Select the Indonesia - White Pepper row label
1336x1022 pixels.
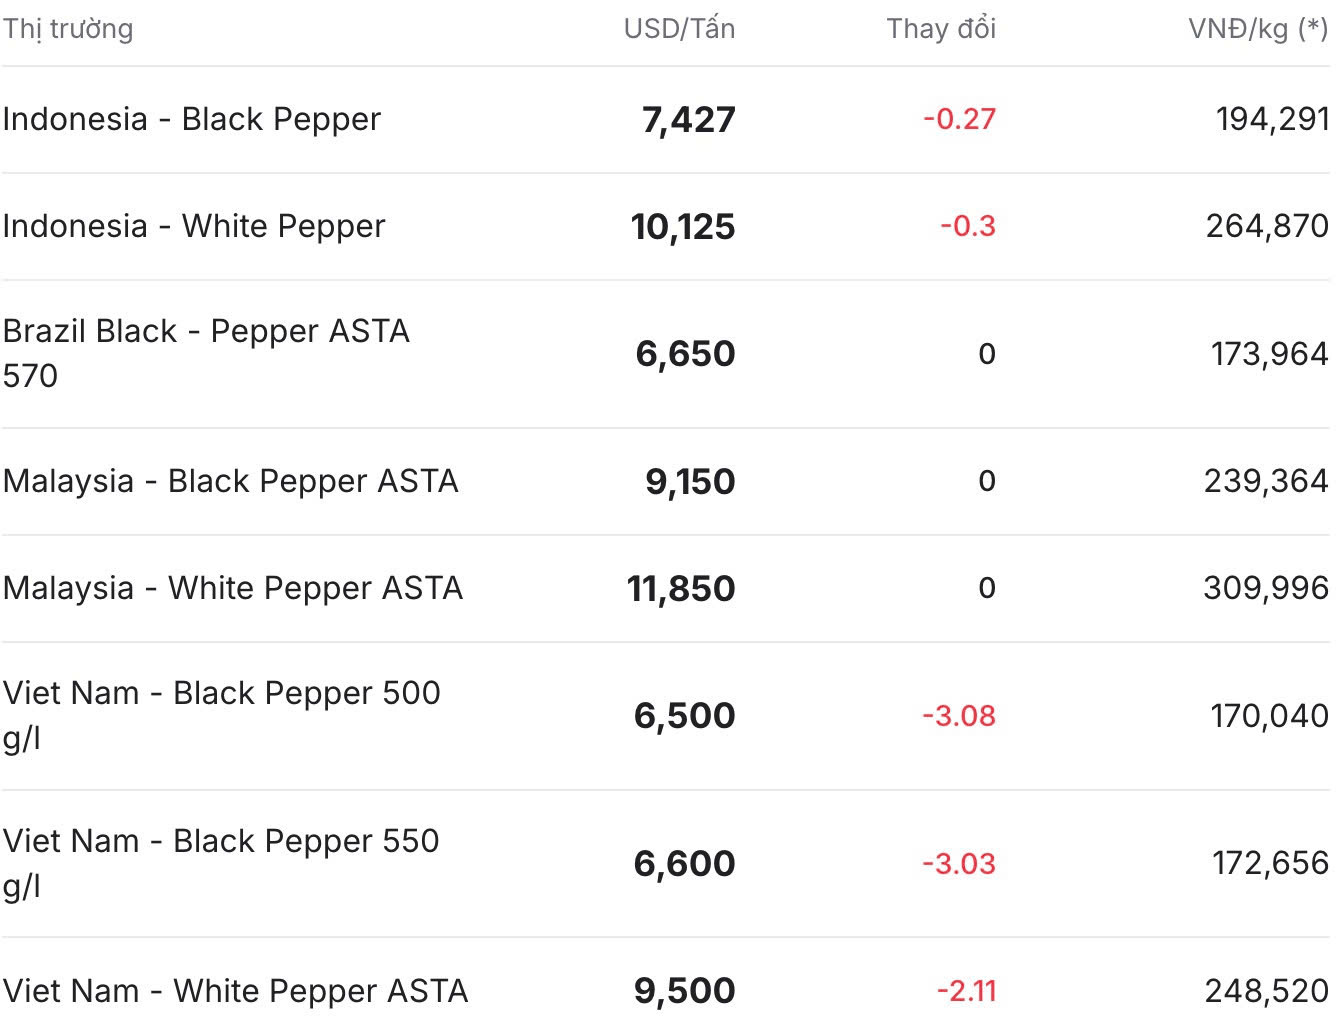194,226
